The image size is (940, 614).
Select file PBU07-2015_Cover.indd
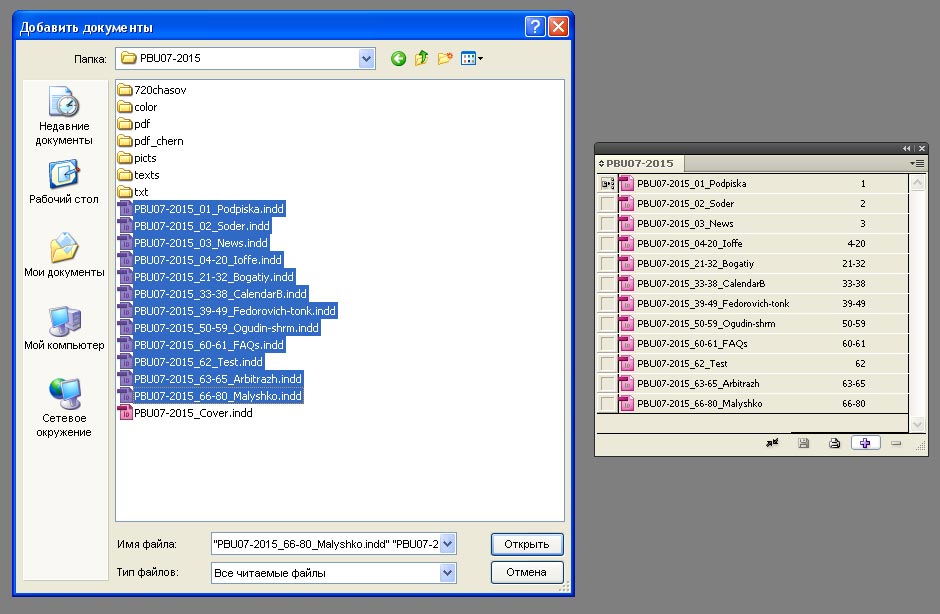186,413
